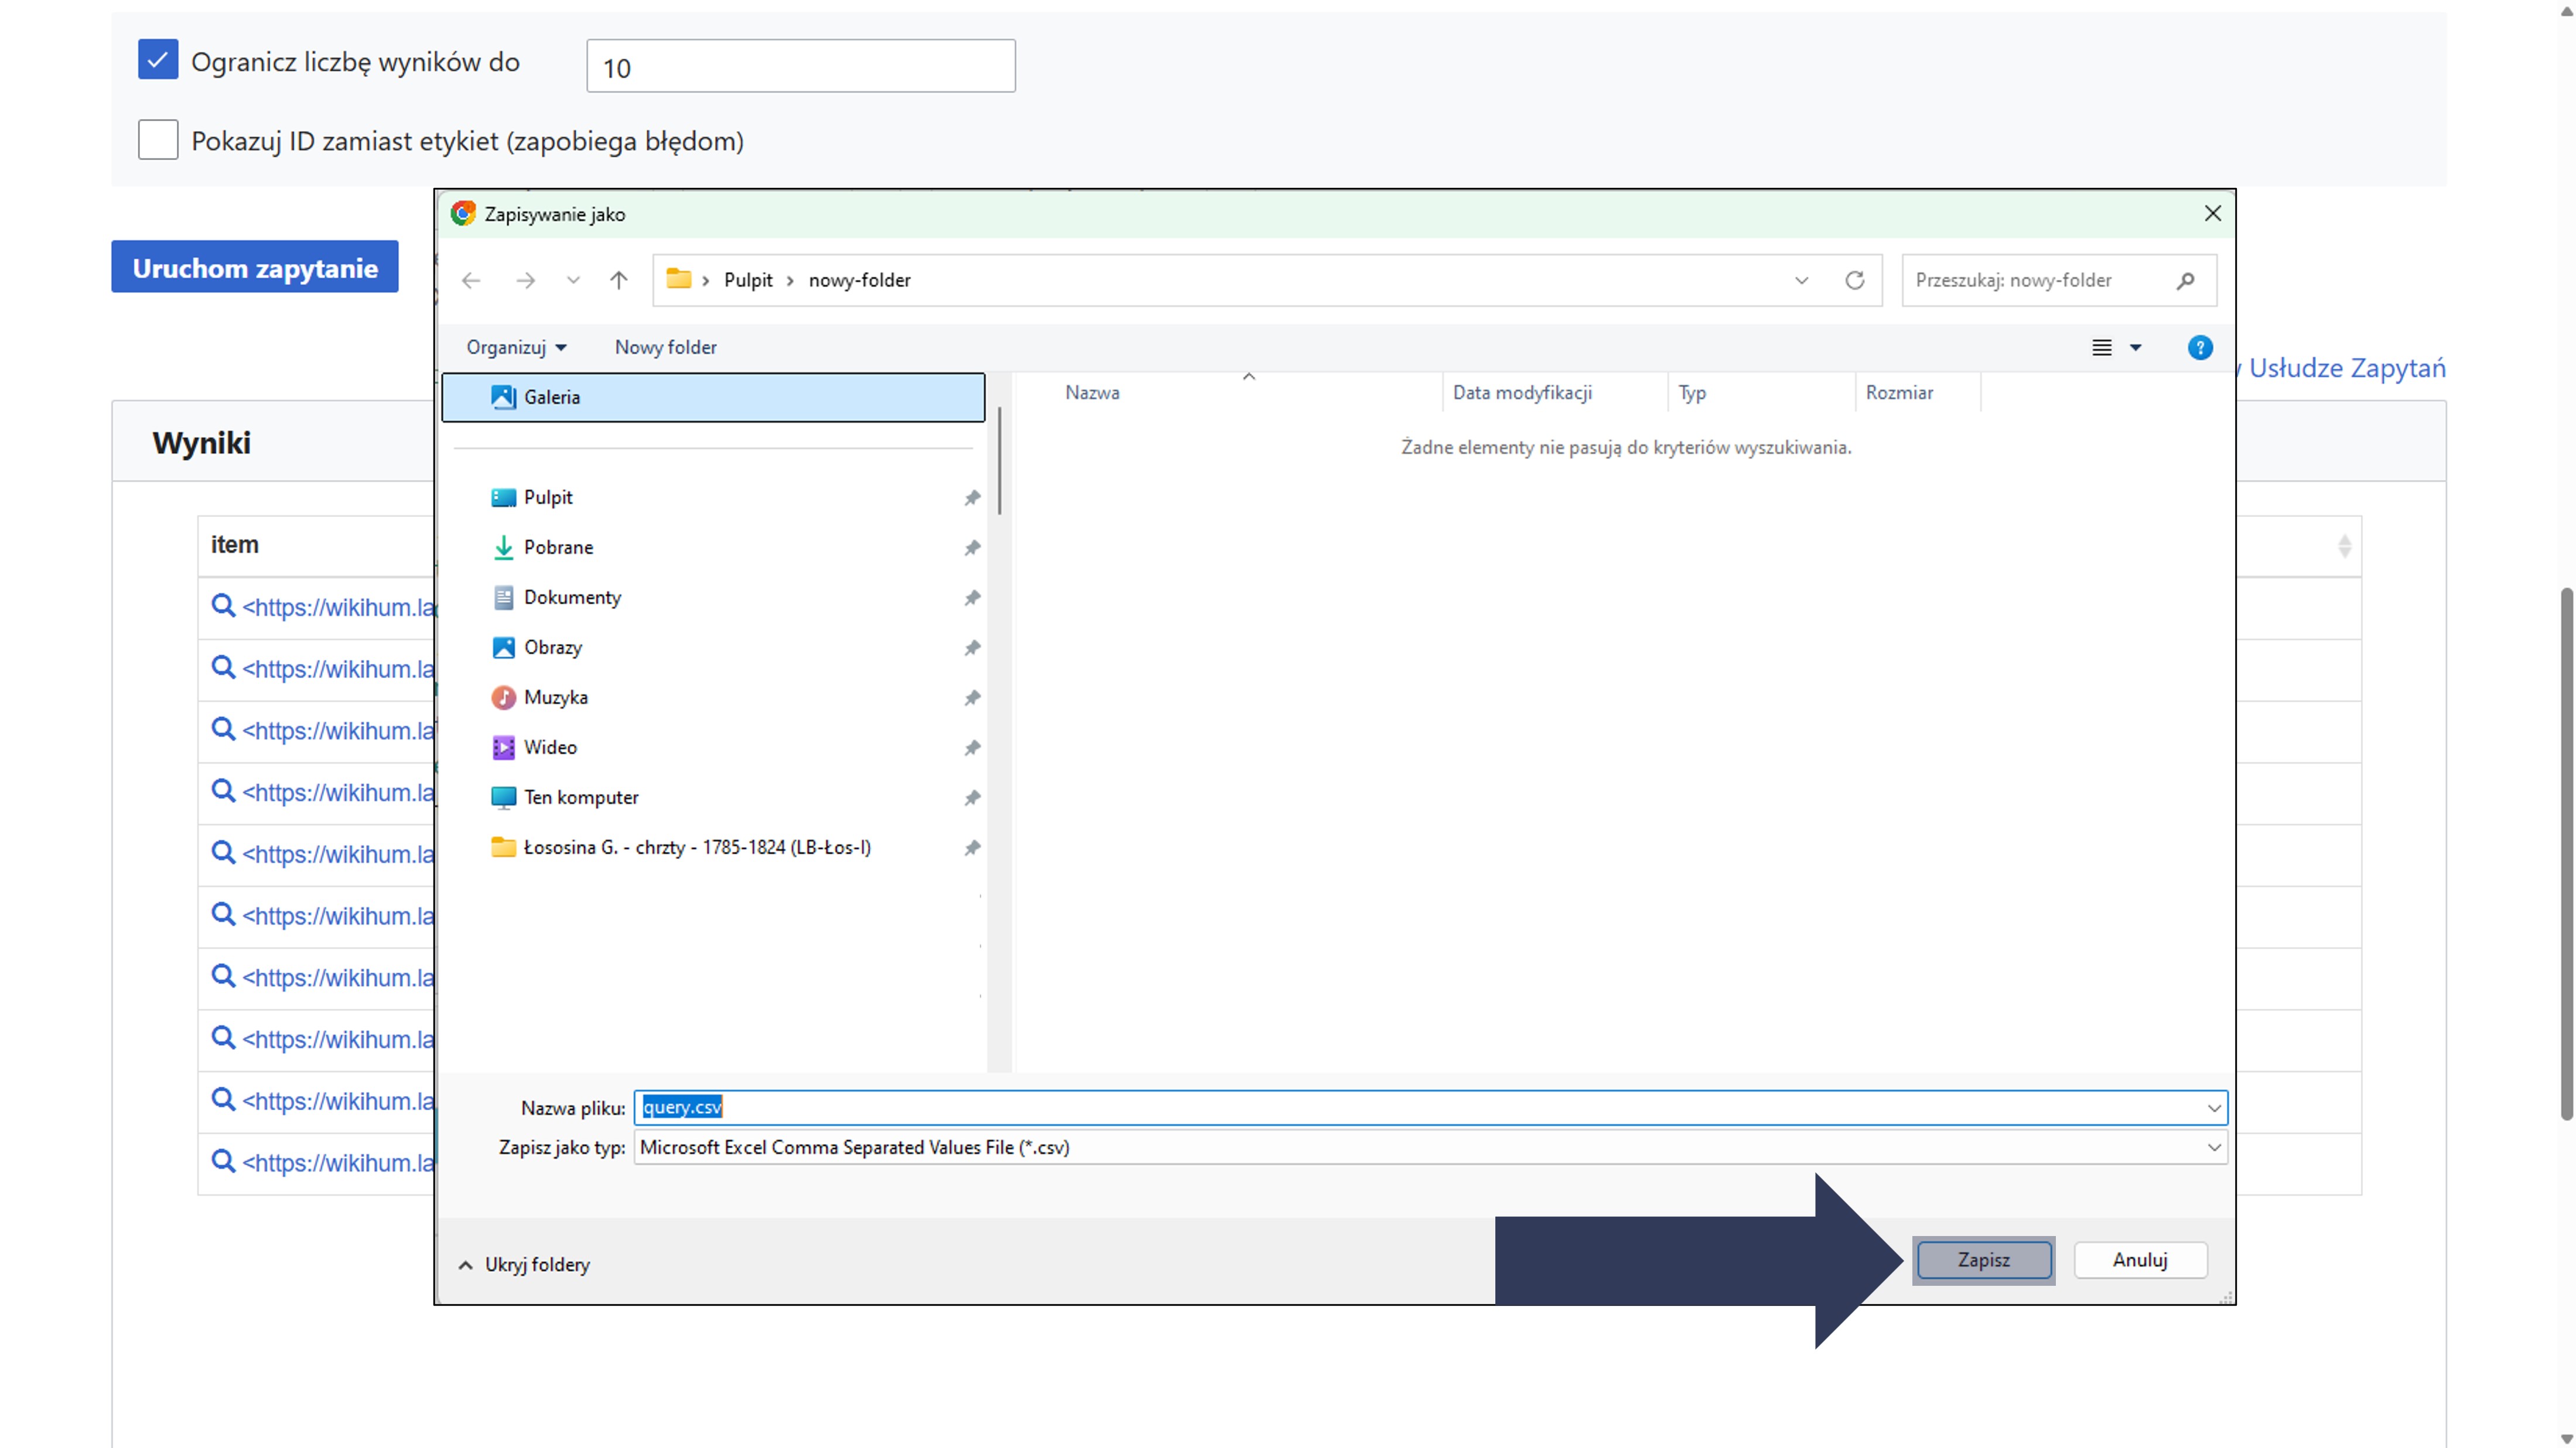Refresh the nowy-folder location
Image resolution: width=2576 pixels, height=1448 pixels.
click(1855, 280)
